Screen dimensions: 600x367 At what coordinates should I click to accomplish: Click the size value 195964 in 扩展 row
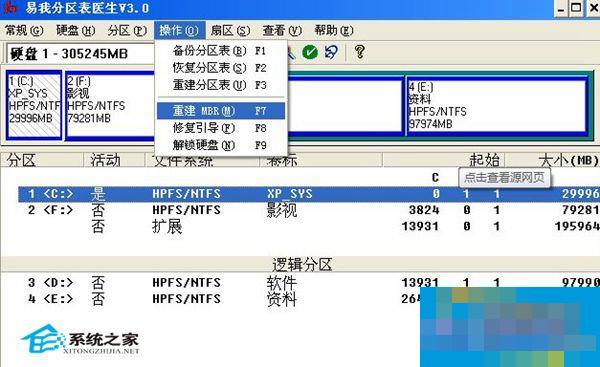[x=577, y=227]
